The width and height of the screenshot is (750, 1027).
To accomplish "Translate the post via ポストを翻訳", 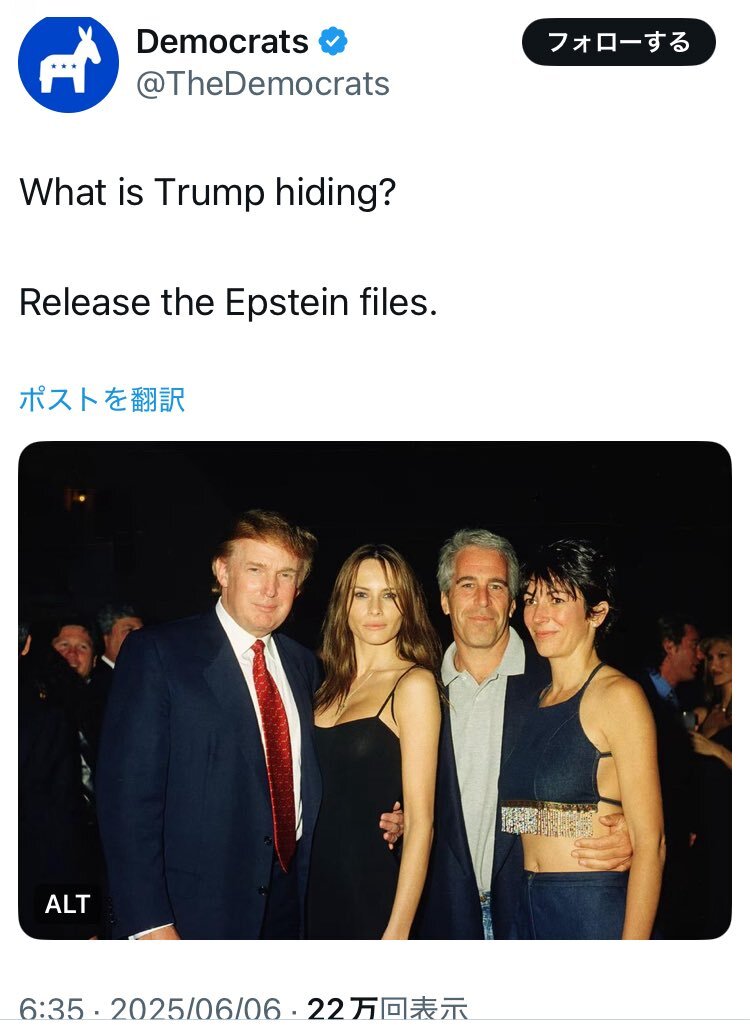I will point(102,399).
